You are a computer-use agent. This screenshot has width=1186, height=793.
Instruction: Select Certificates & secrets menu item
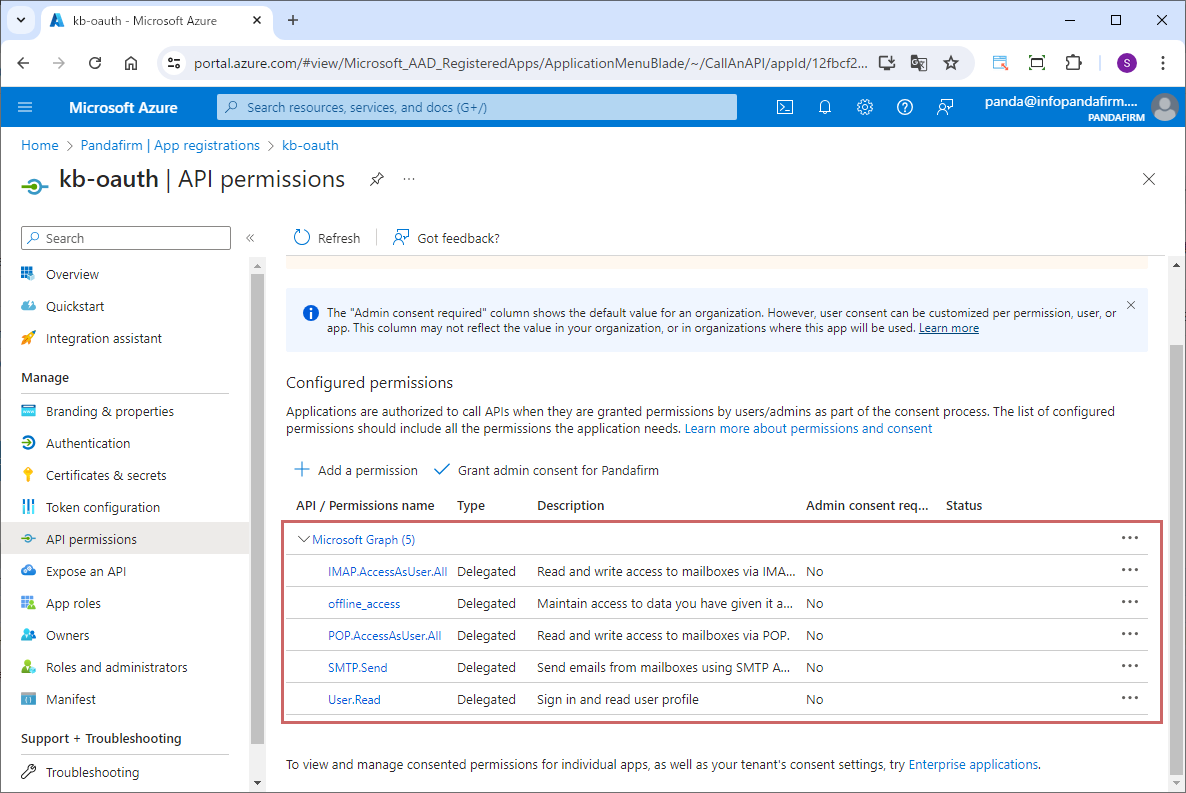pyautogui.click(x=106, y=475)
